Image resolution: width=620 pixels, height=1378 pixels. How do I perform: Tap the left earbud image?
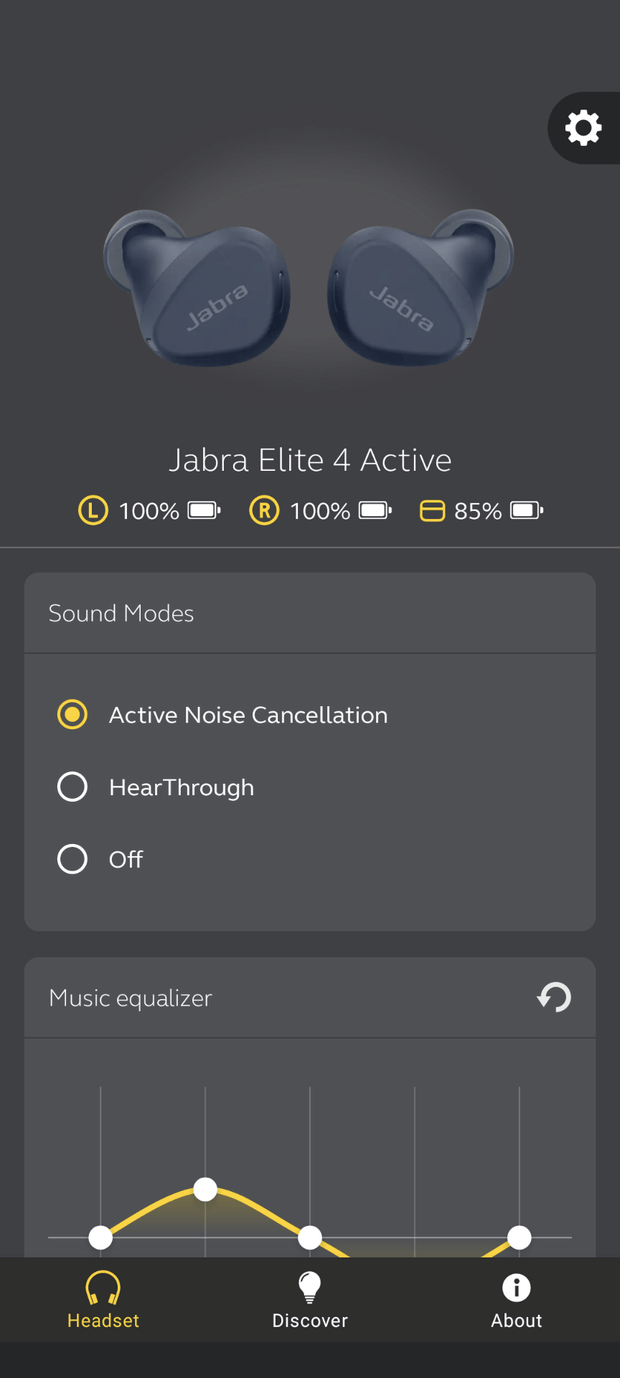coord(197,288)
